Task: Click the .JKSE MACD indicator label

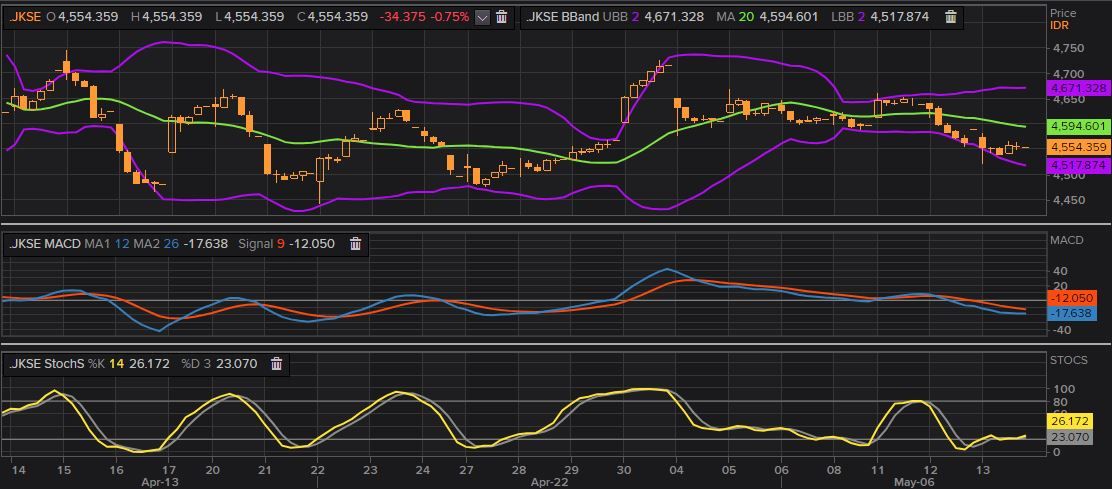Action: tap(44, 243)
